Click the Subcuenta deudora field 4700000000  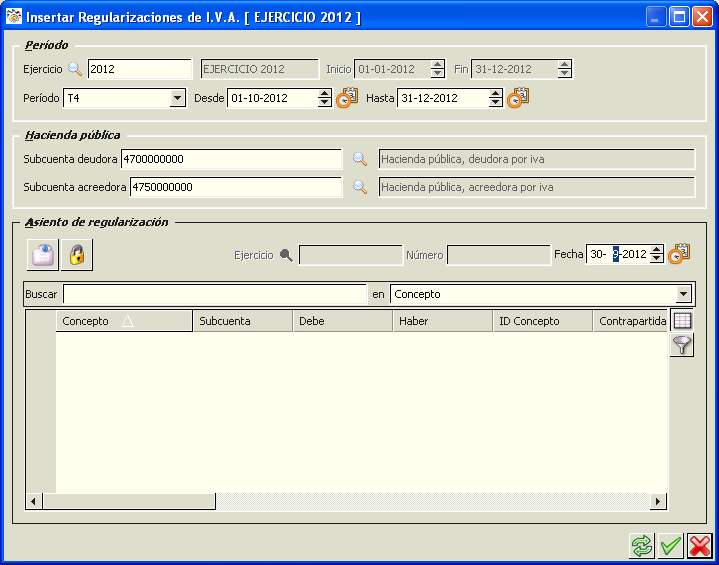pyautogui.click(x=232, y=159)
